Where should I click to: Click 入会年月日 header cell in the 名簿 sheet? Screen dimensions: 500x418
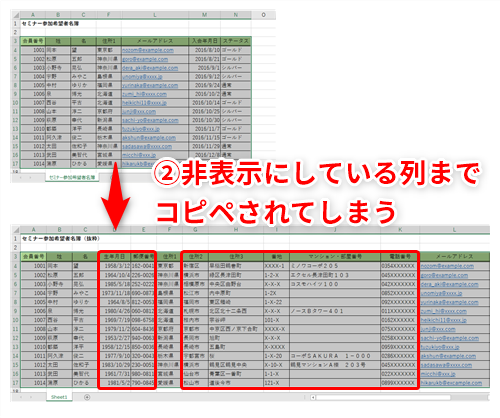(x=204, y=41)
